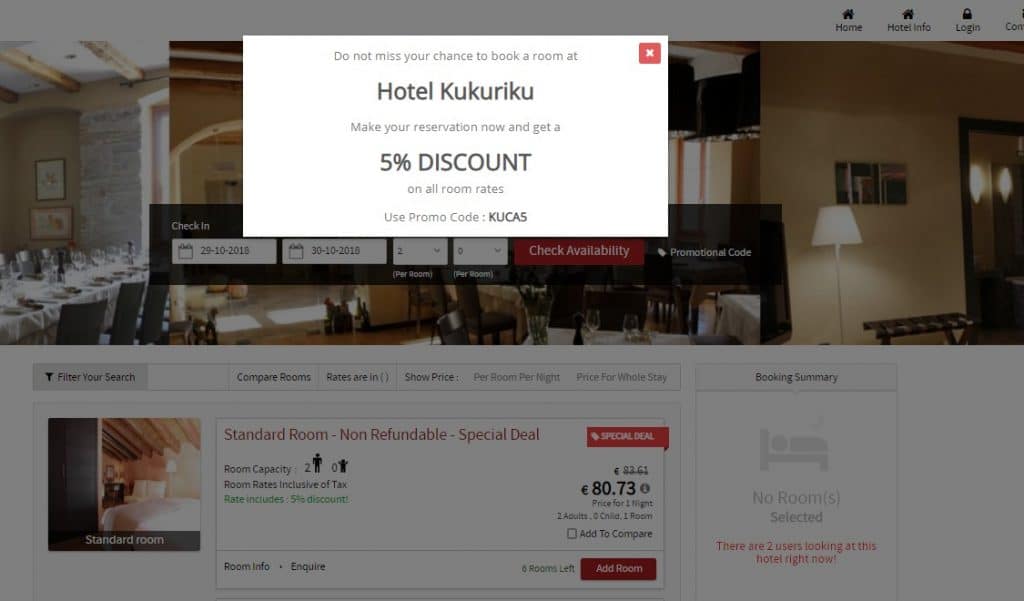Viewport: 1024px width, 601px height.
Task: Click the Check Availability button
Action: (579, 251)
